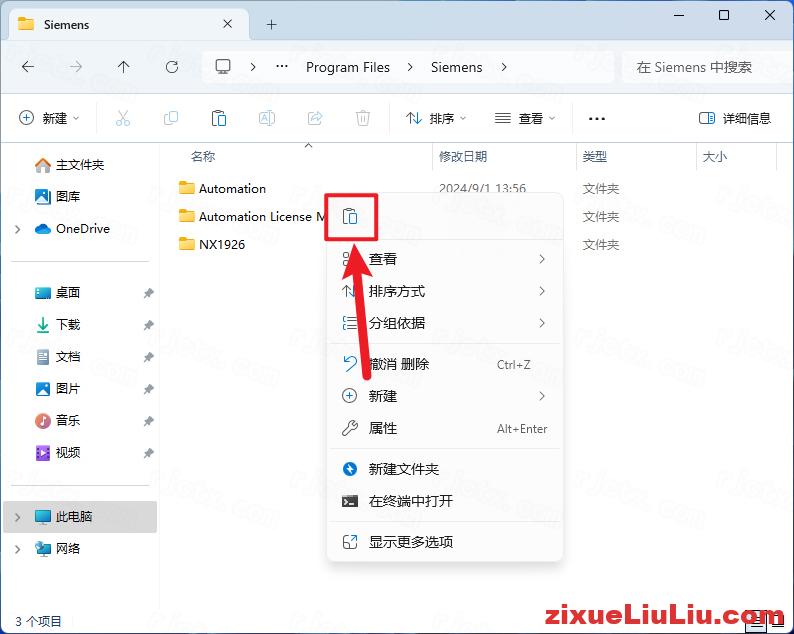Image resolution: width=794 pixels, height=634 pixels.
Task: Choose 属性 properties in context menu
Action: click(445, 428)
